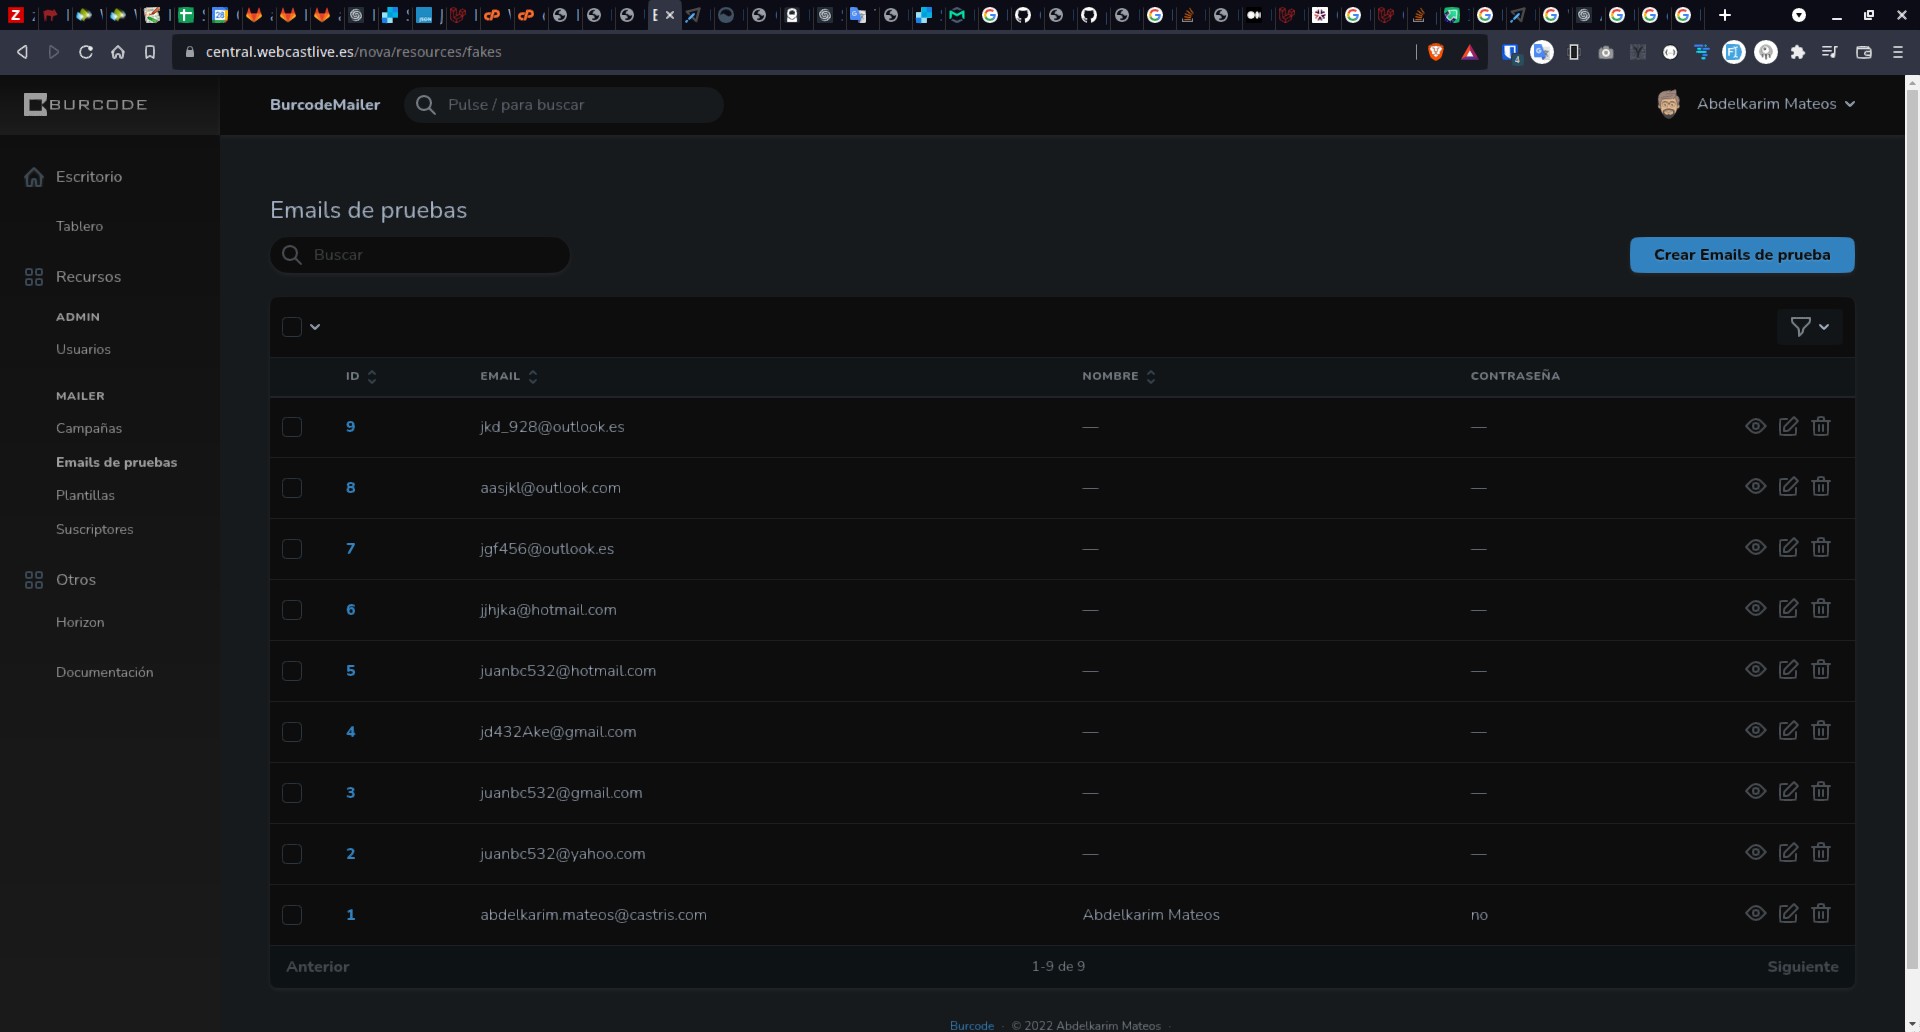This screenshot has height=1032, width=1920.
Task: Click the Burcode logo in sidebar
Action: pyautogui.click(x=86, y=104)
